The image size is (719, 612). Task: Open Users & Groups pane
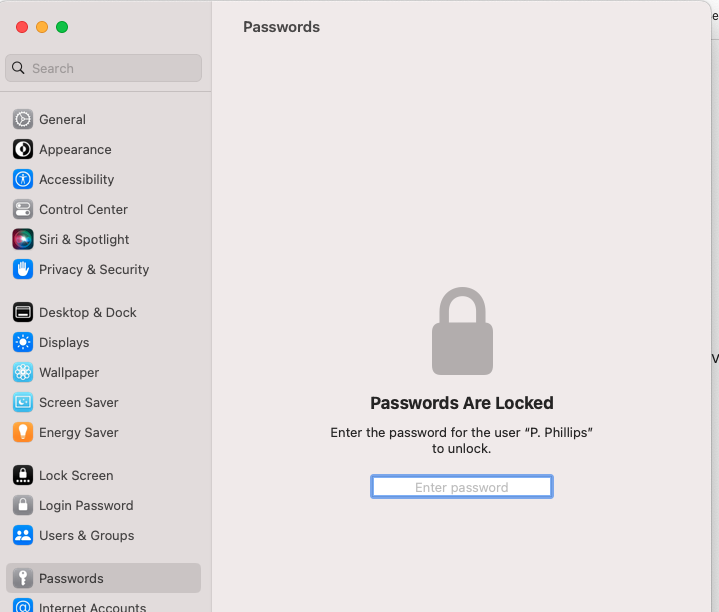(x=85, y=535)
